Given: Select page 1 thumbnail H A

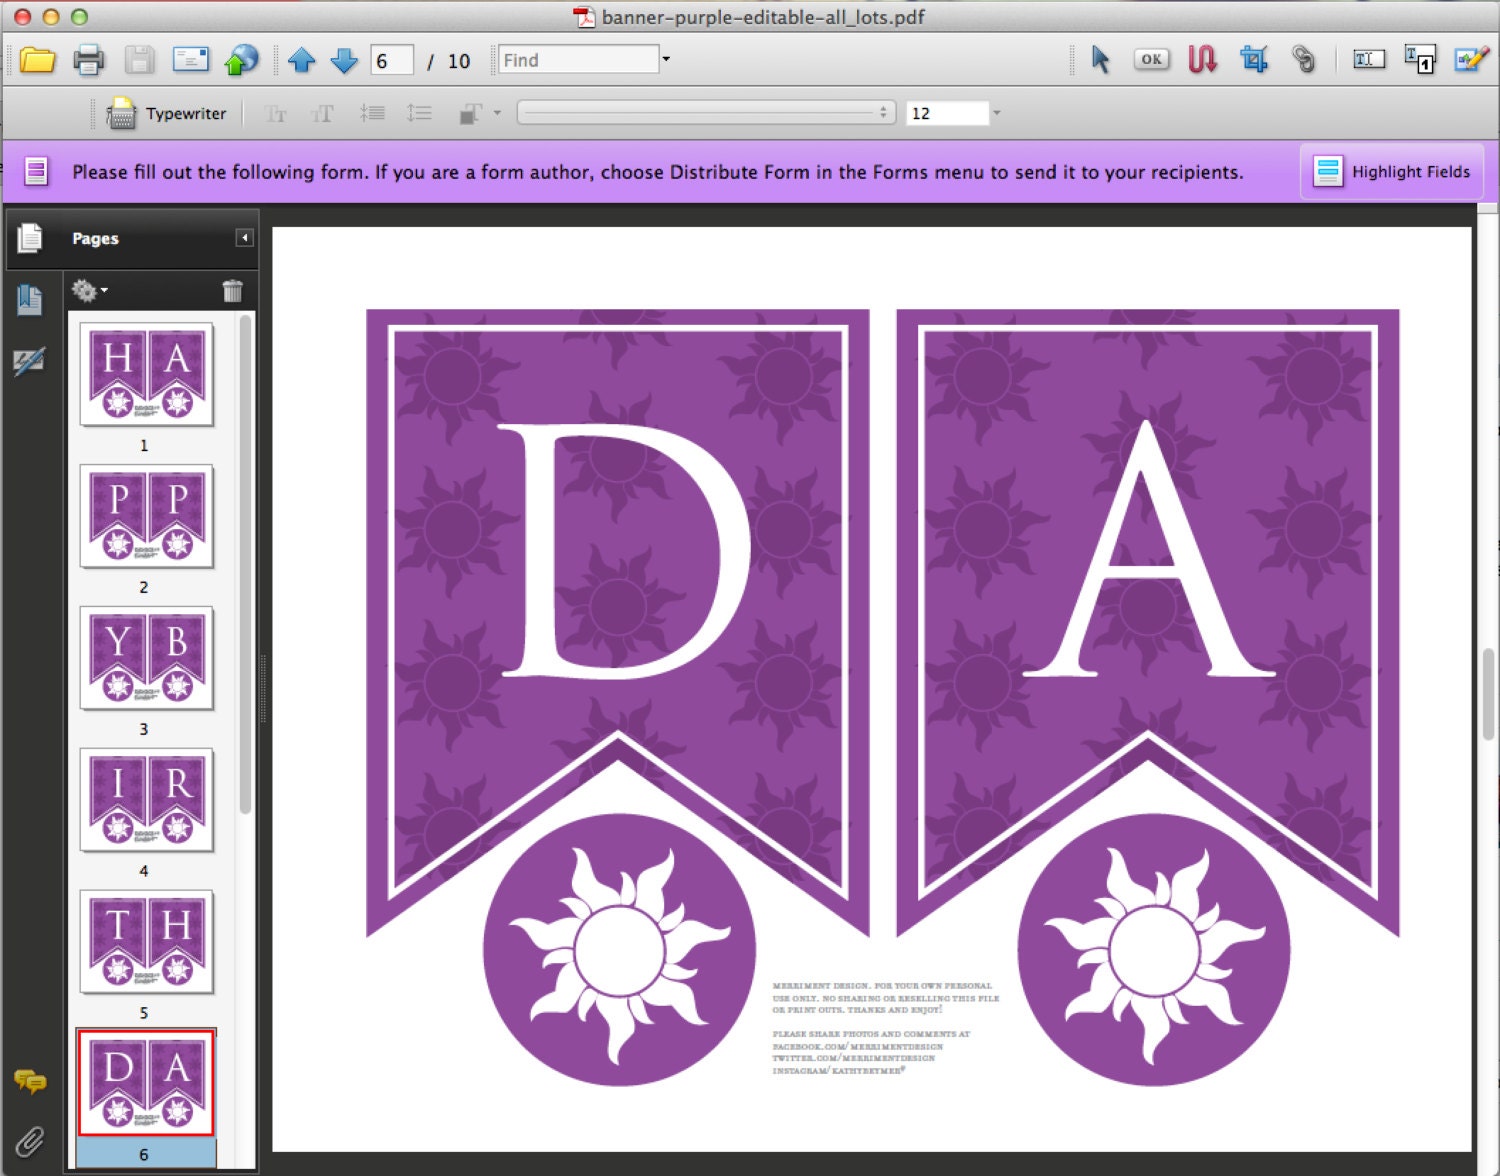Looking at the screenshot, I should [x=147, y=375].
